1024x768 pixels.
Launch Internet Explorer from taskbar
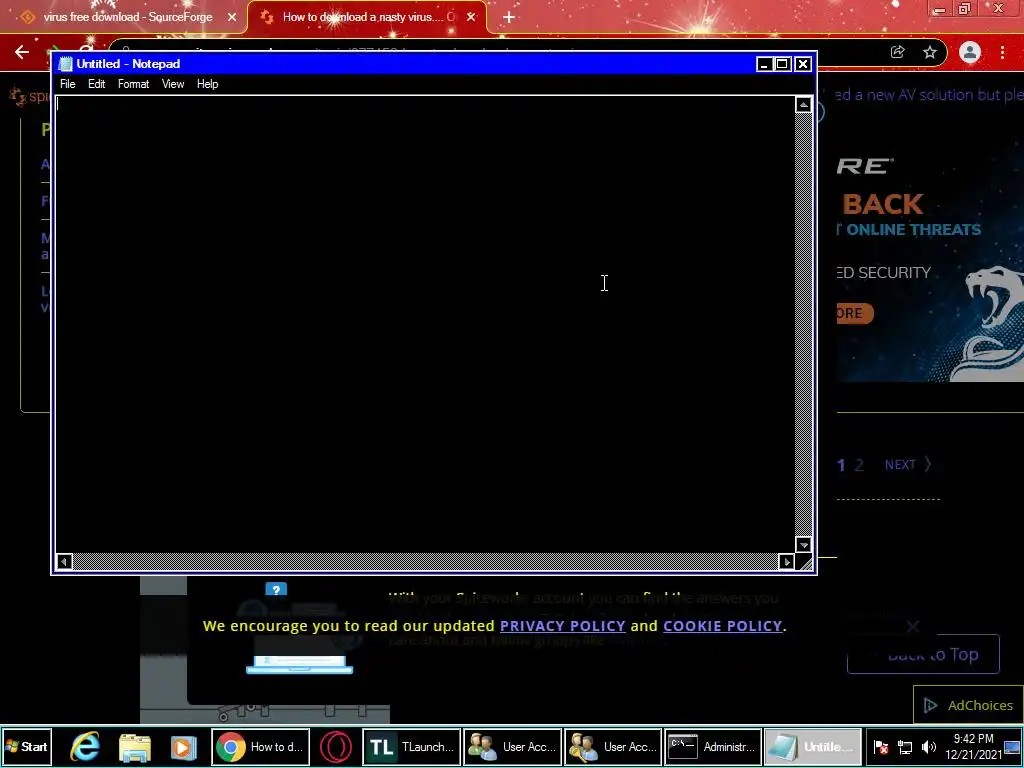point(86,747)
